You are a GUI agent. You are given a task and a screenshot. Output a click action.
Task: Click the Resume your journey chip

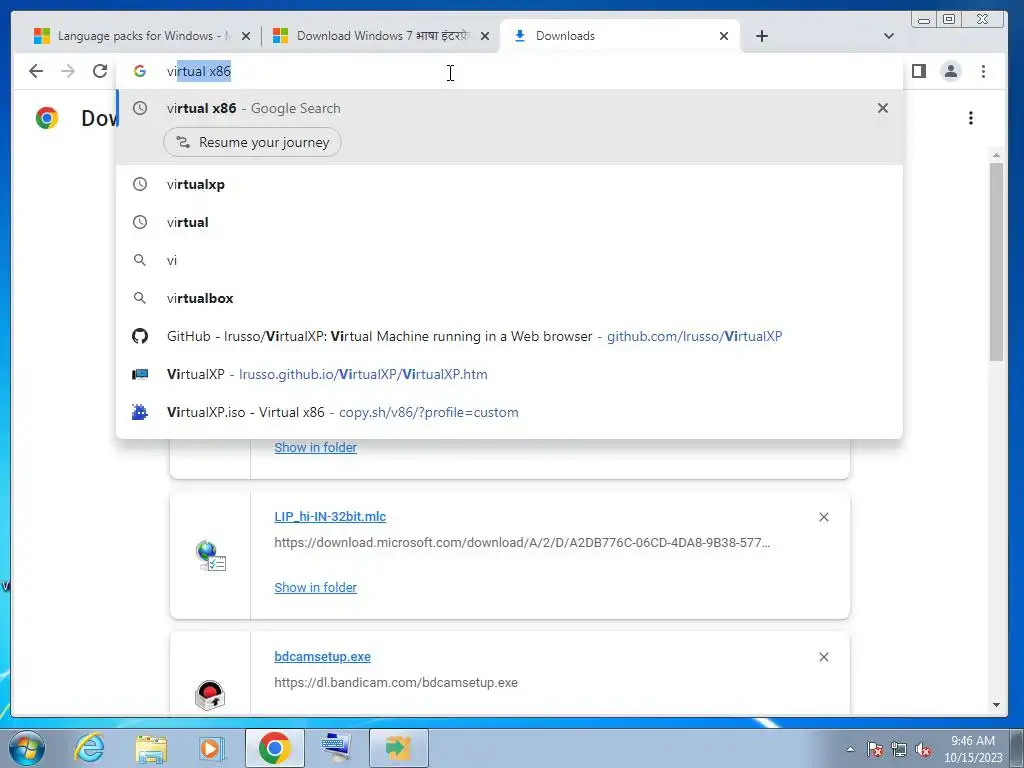[x=252, y=142]
